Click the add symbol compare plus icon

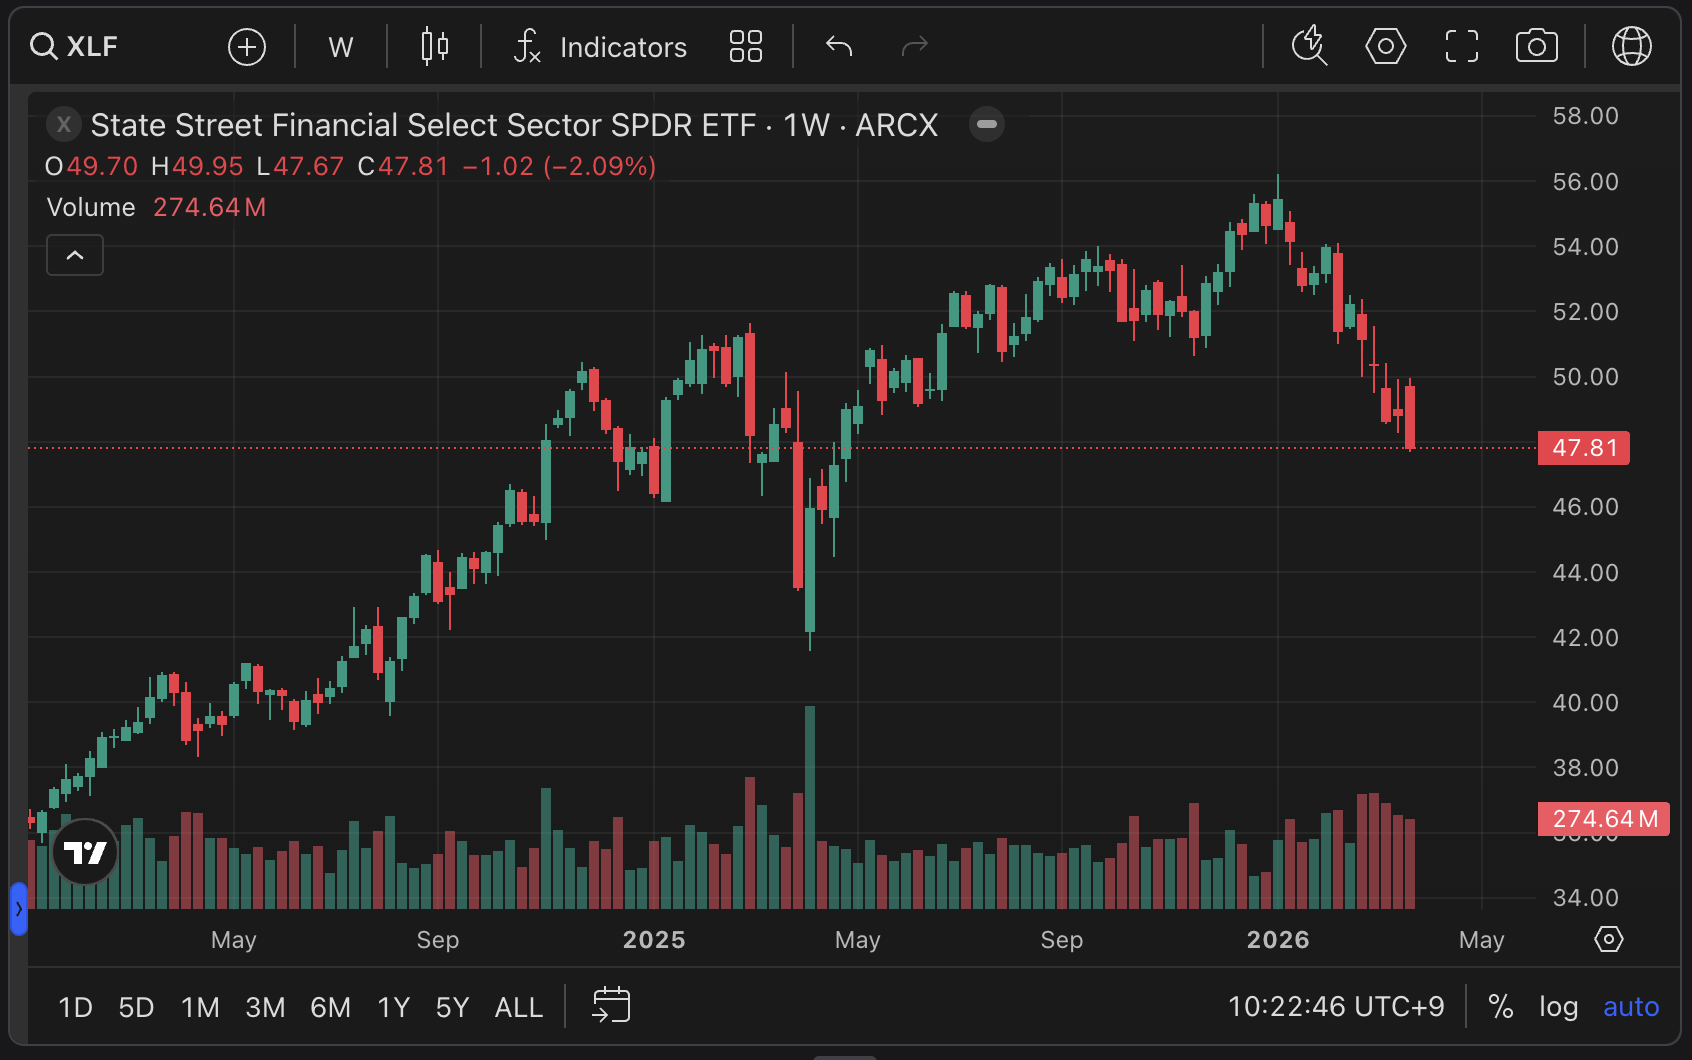point(247,47)
